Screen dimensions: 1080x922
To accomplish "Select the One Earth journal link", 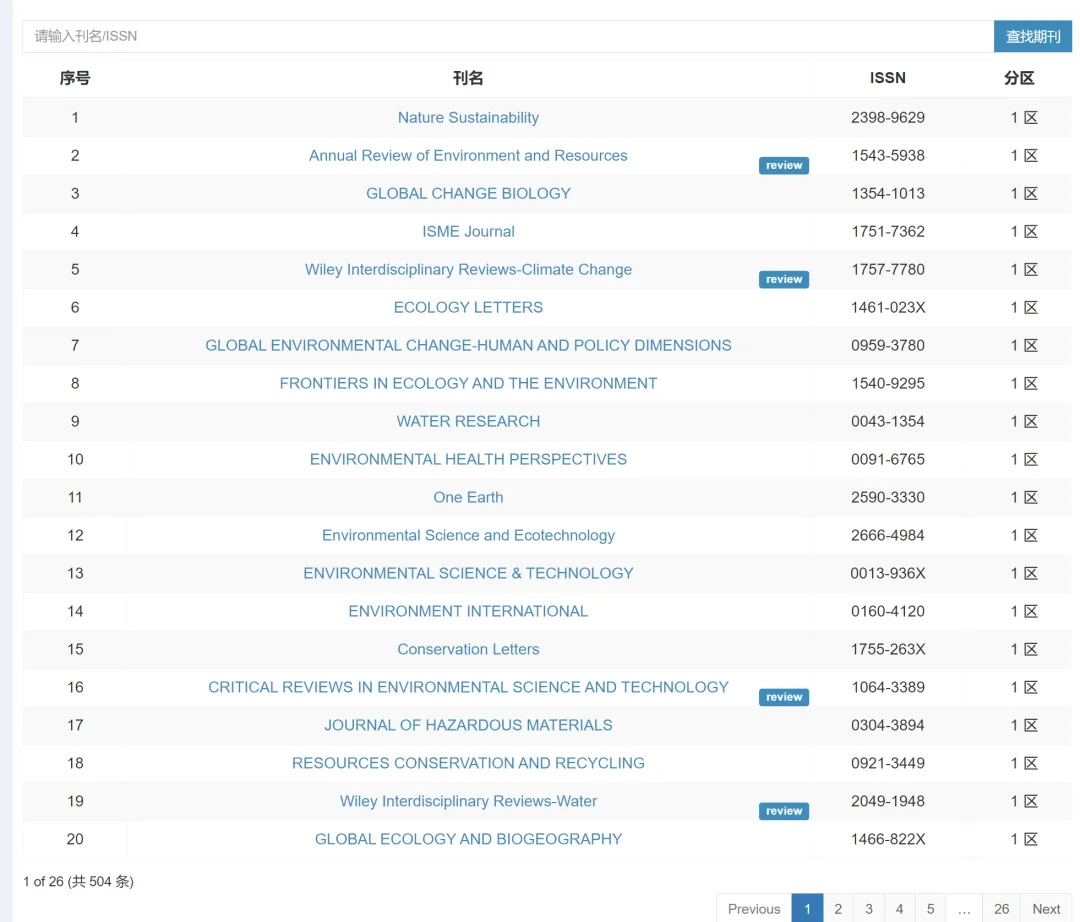I will [x=468, y=498].
